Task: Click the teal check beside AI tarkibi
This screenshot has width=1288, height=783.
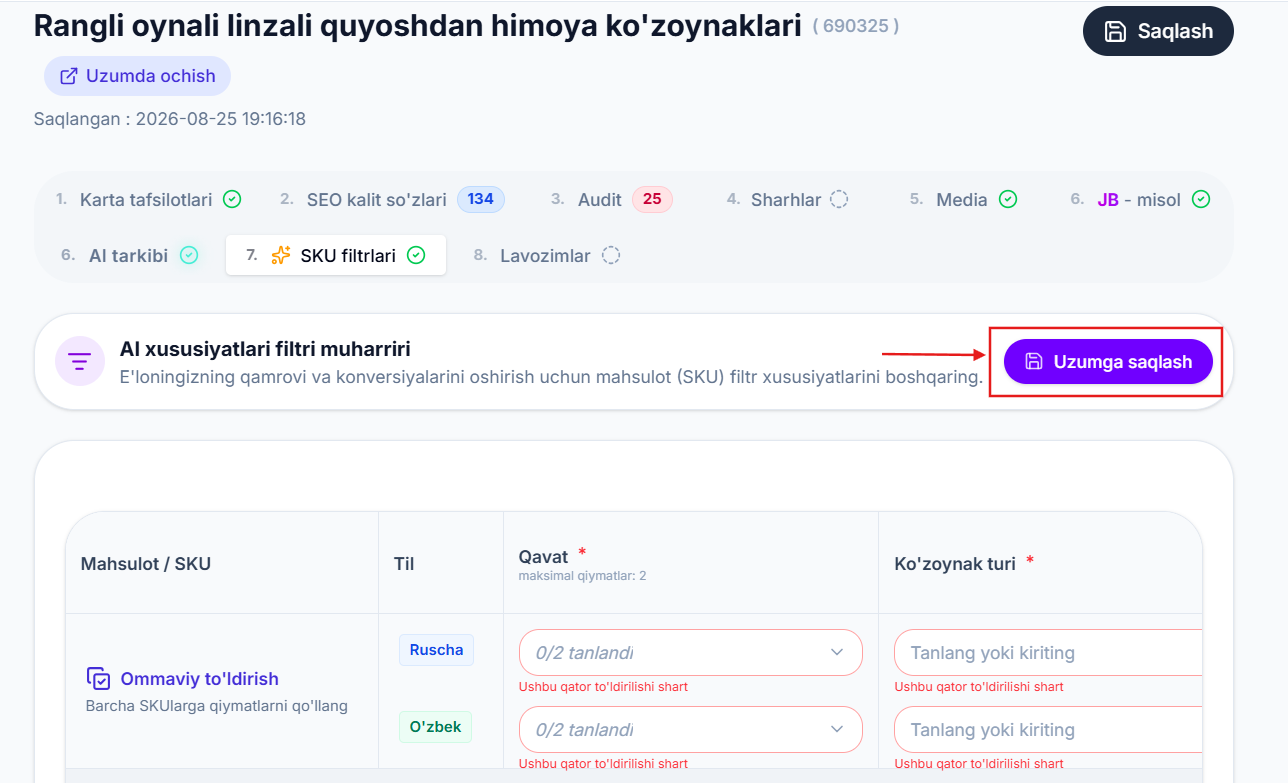Action: pos(189,255)
